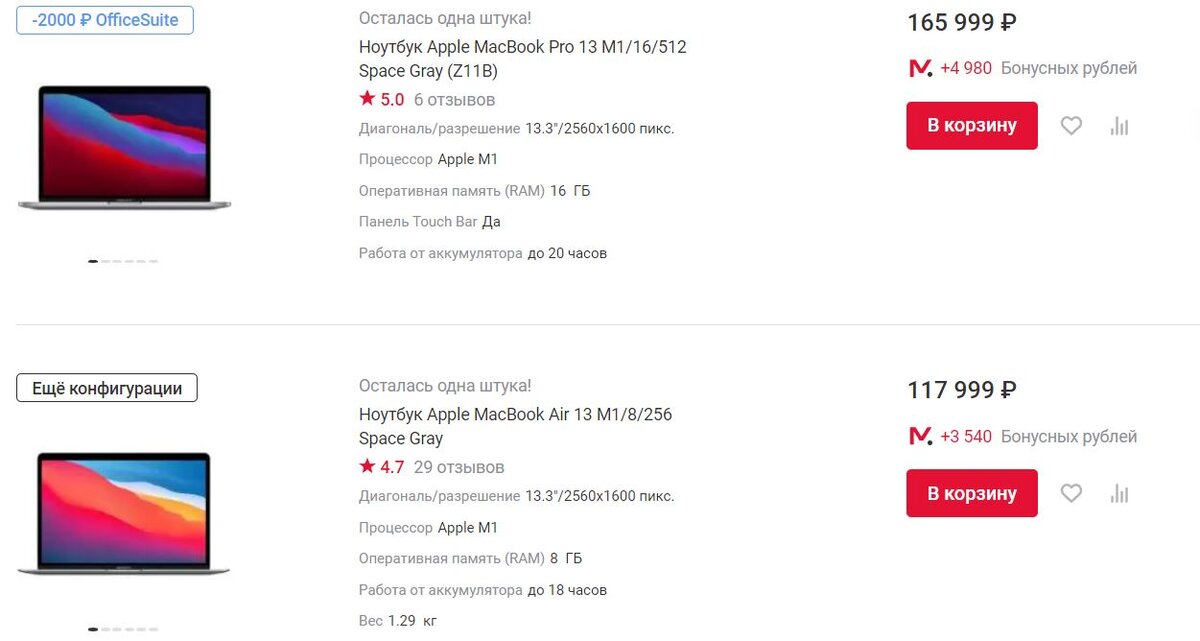Open MacBook Pro 13 M1/16/512 product title

point(522,59)
